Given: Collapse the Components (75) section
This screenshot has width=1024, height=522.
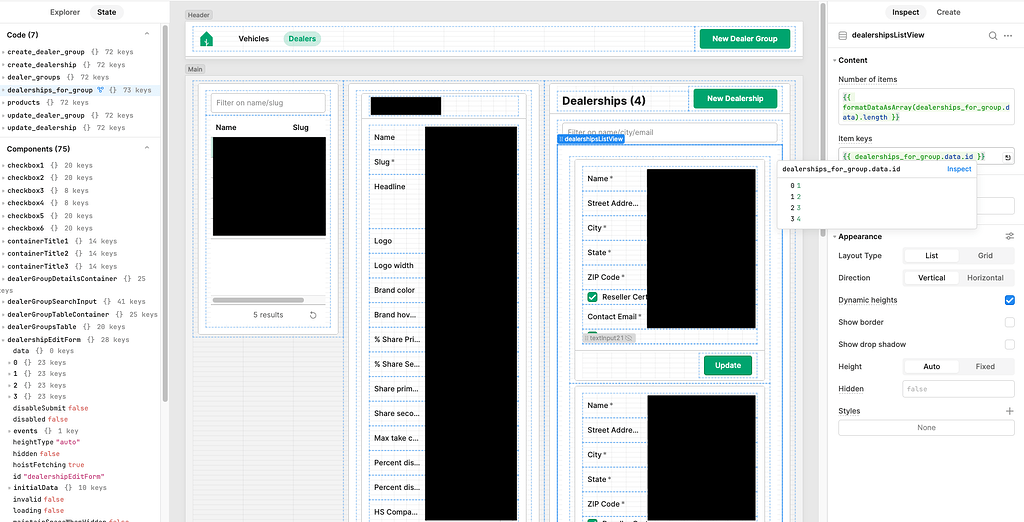Looking at the screenshot, I should pos(147,149).
